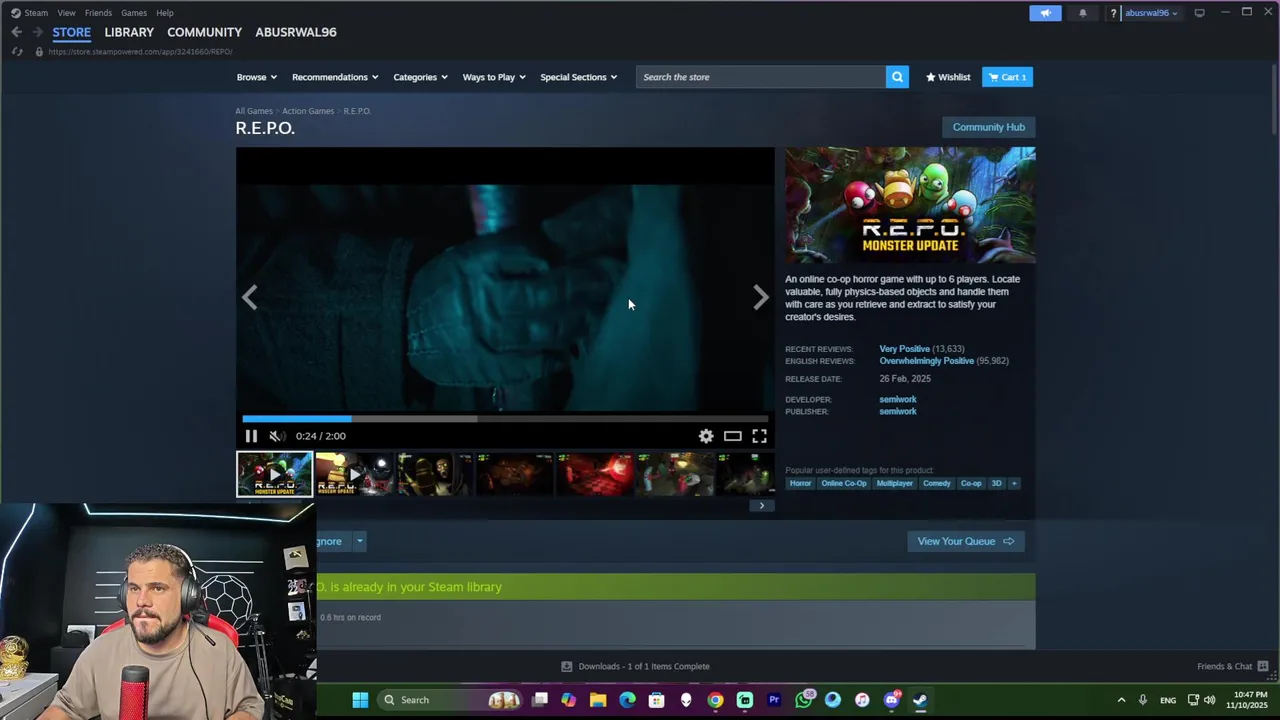Expand the Recommendations dropdown
Screen dimensions: 1280x720
[x=335, y=77]
